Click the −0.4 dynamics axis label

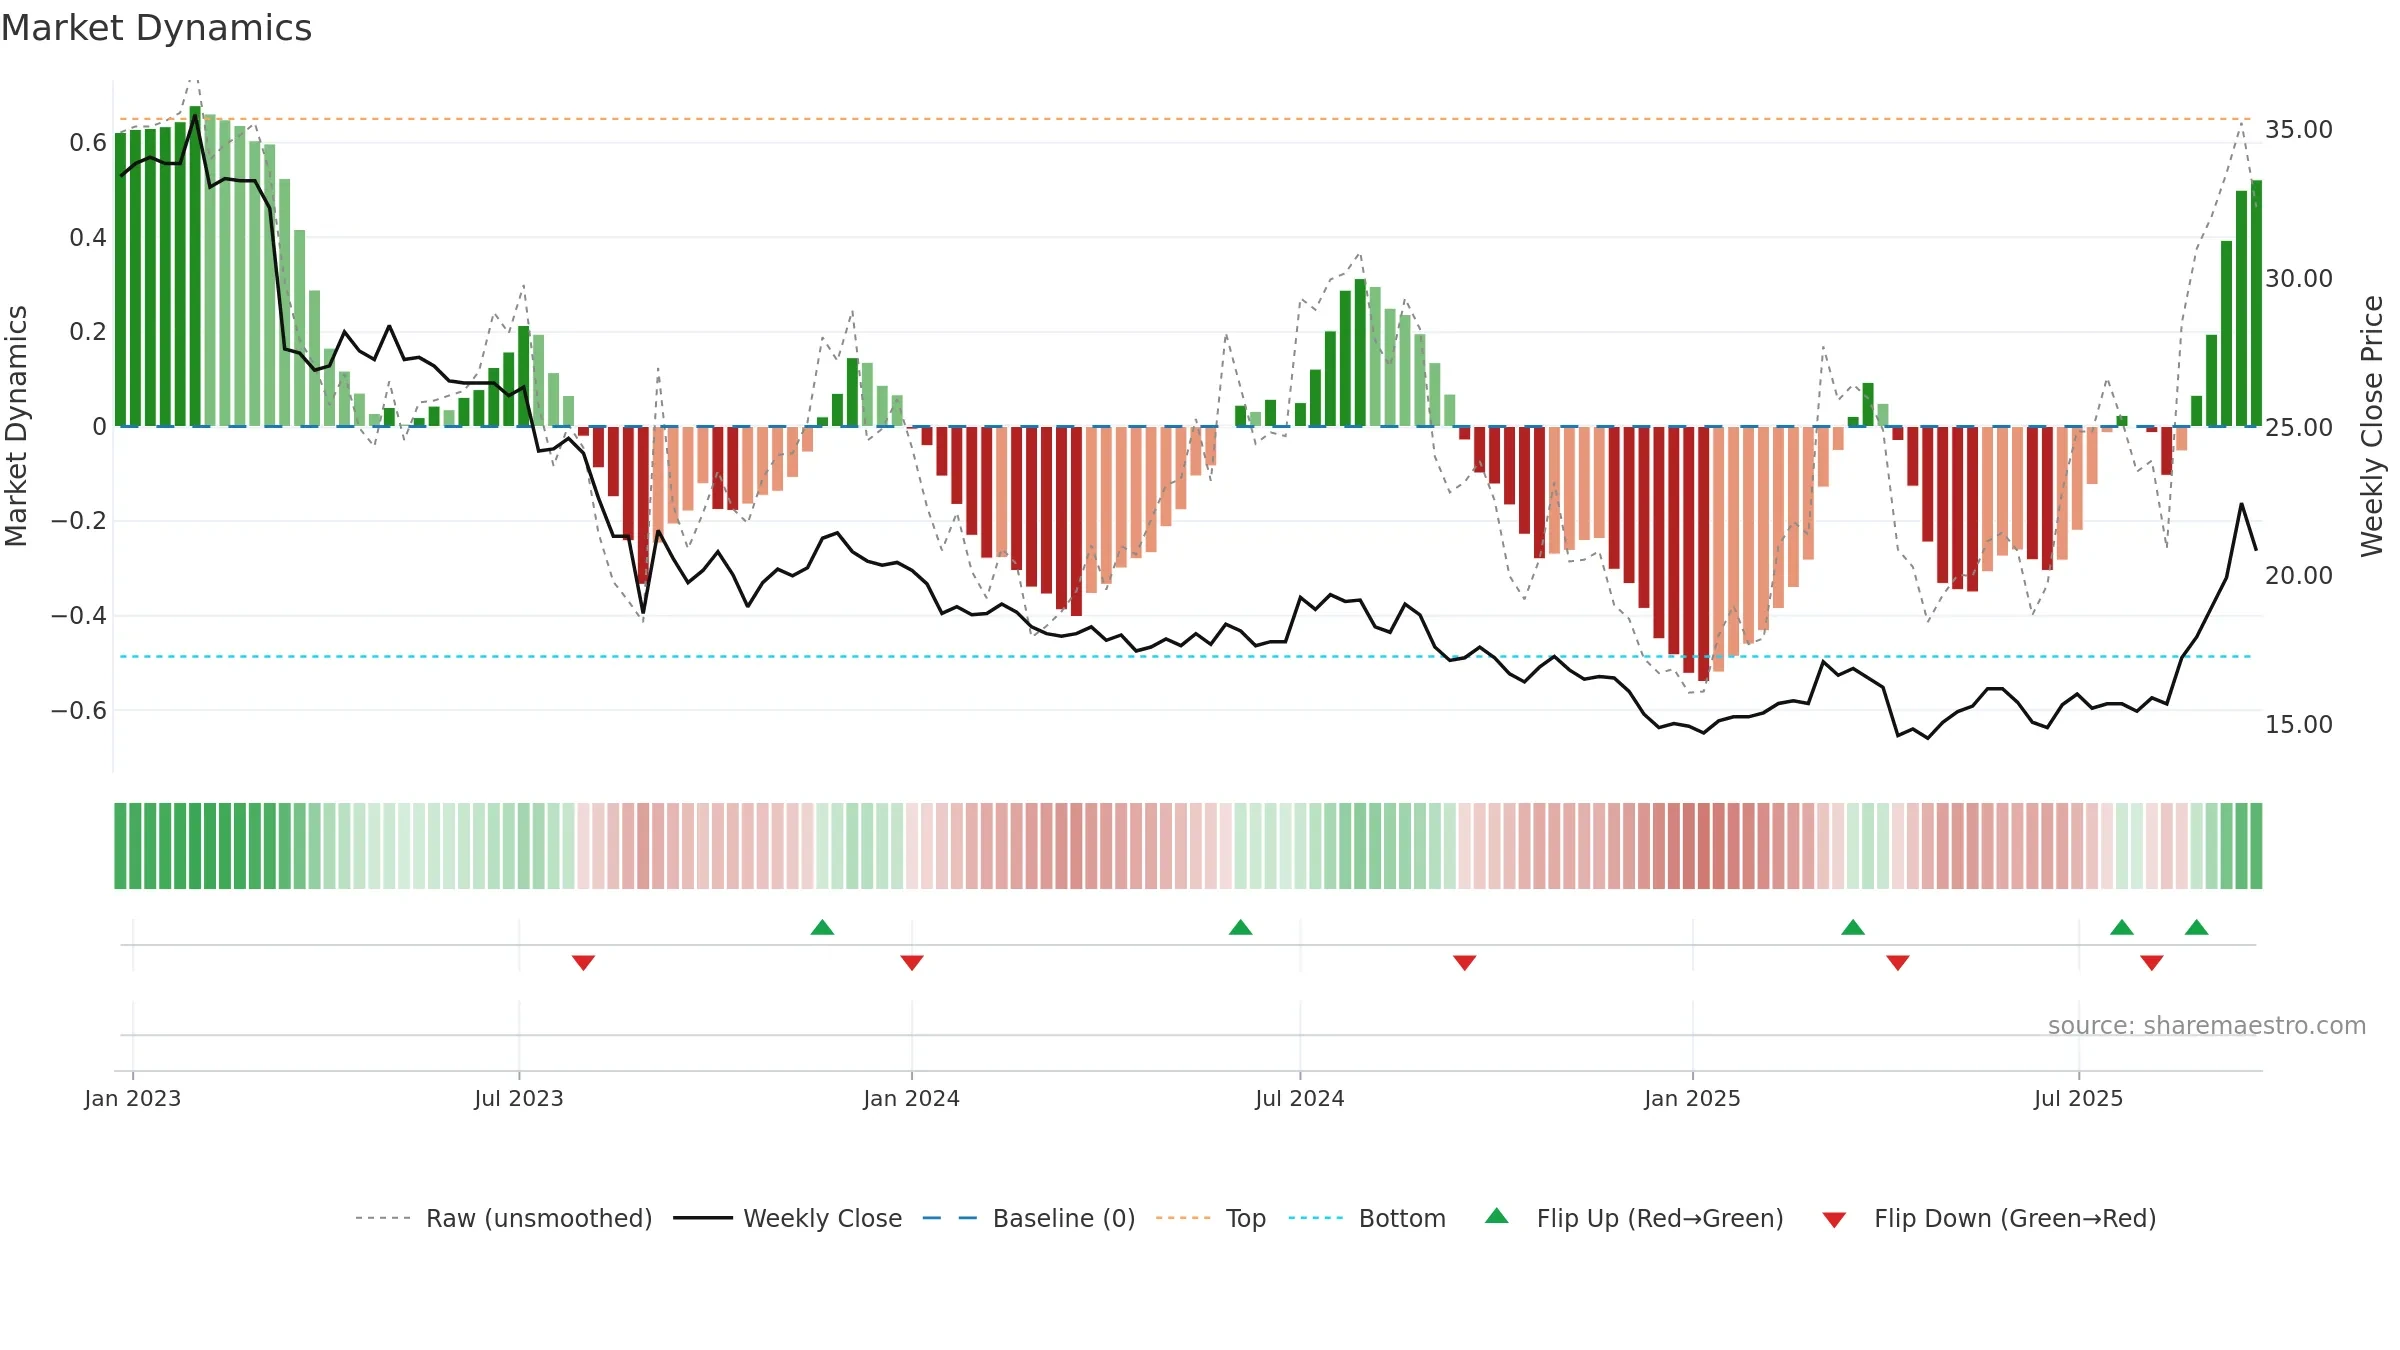(x=79, y=616)
